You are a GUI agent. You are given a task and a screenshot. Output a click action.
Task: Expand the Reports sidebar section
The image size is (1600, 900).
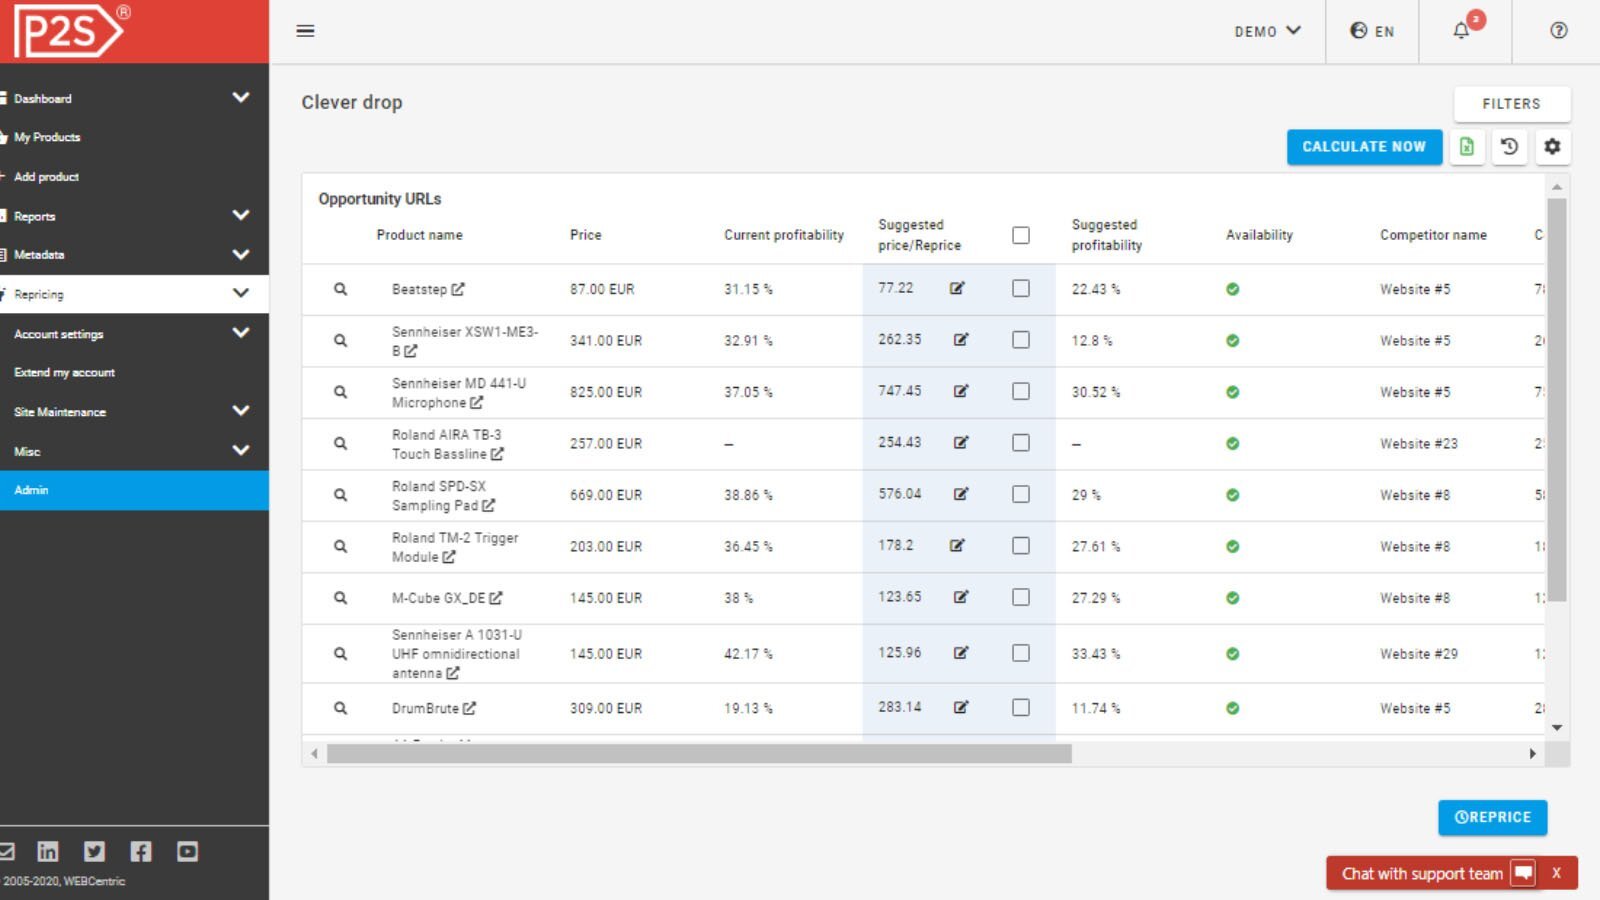point(240,215)
